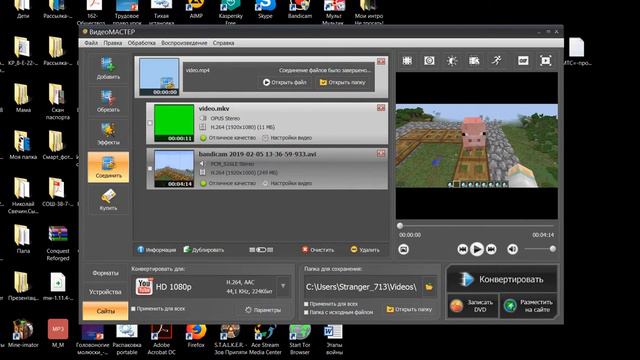Open the Conquest Reforged archive on the desktop
This screenshot has height=360, width=640.
pyautogui.click(x=58, y=243)
